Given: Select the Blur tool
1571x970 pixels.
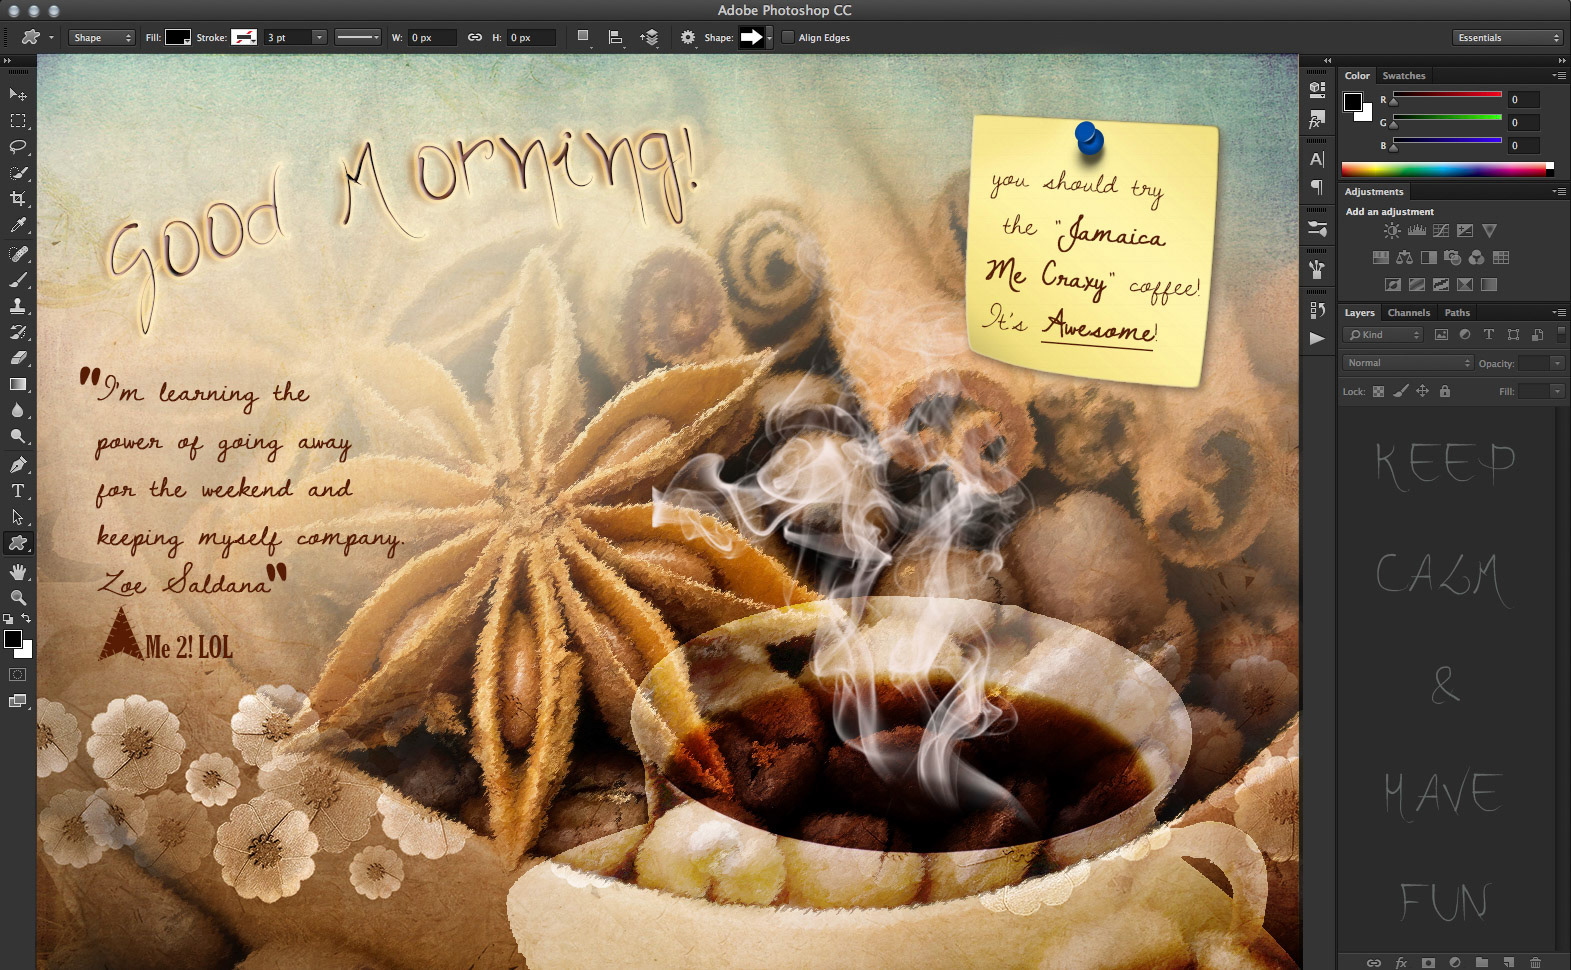Looking at the screenshot, I should point(18,410).
